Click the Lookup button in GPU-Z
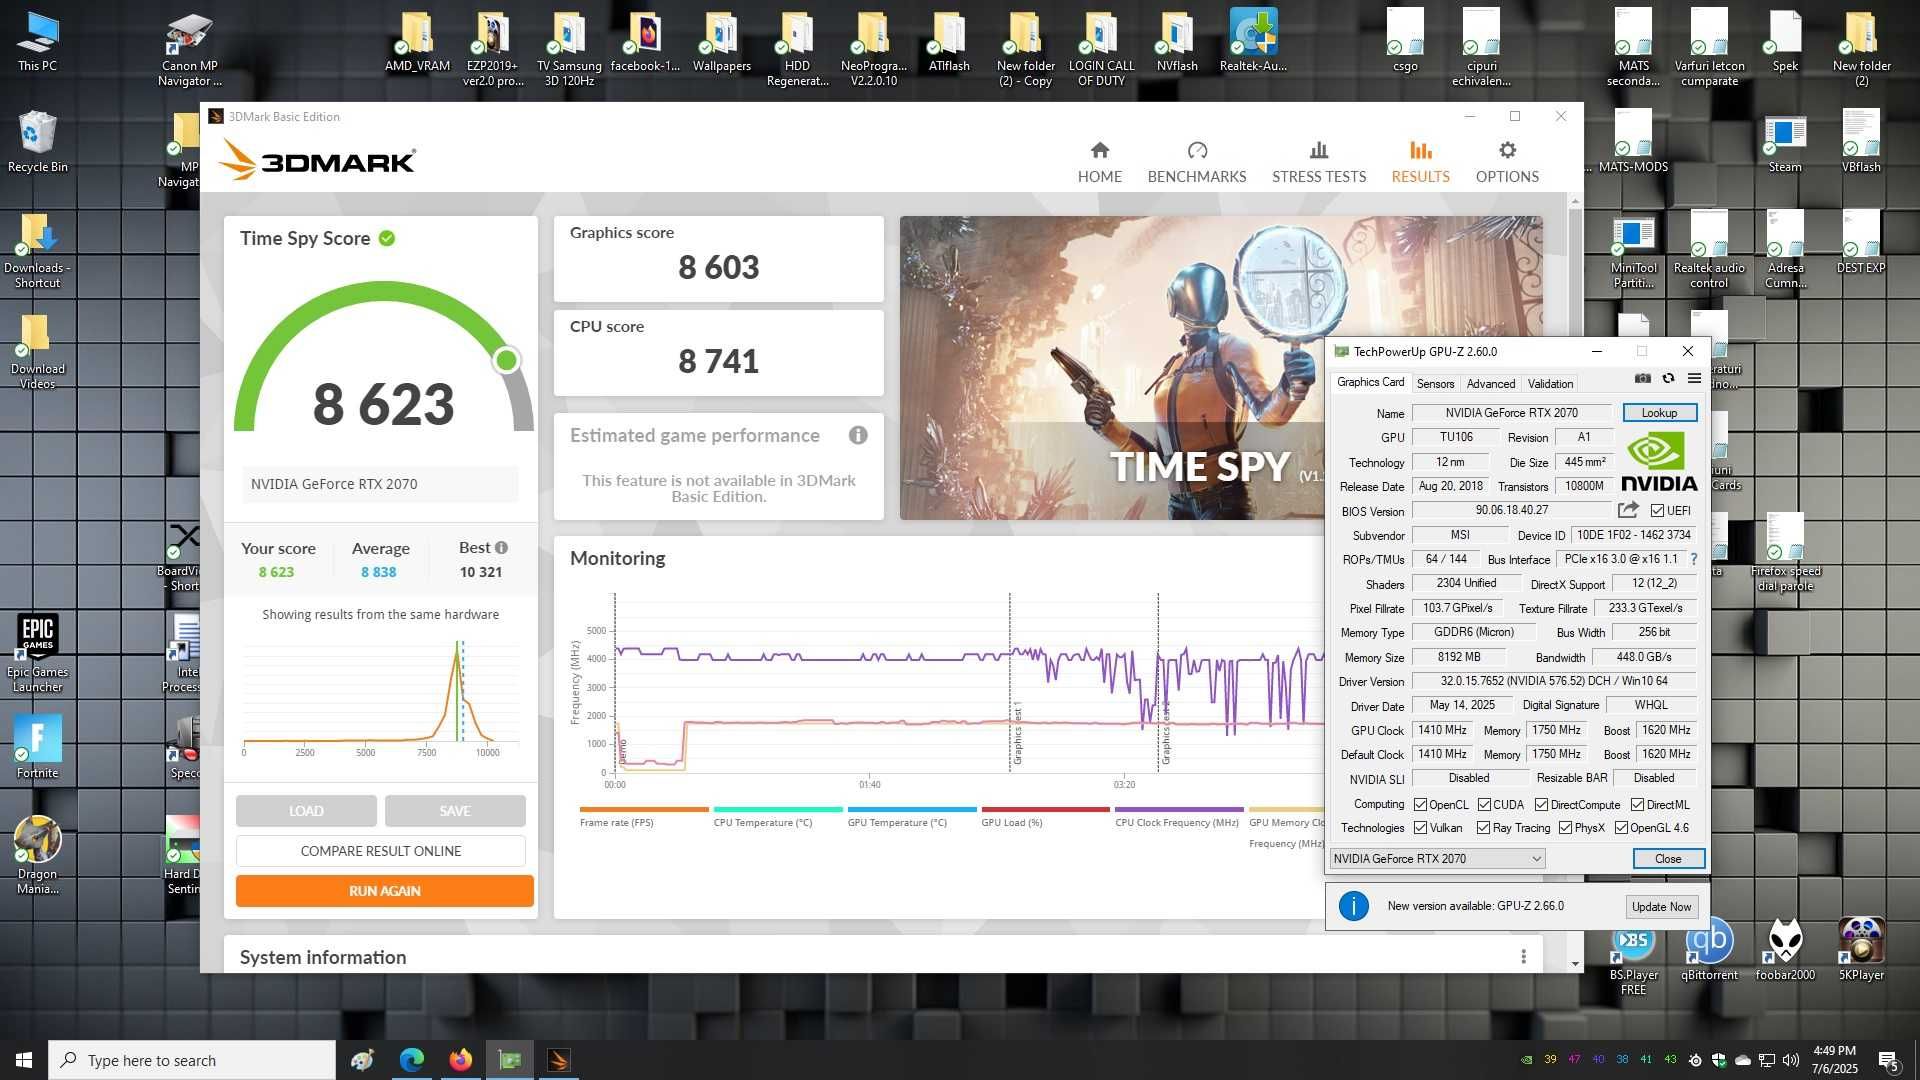1920x1080 pixels. click(x=1659, y=413)
